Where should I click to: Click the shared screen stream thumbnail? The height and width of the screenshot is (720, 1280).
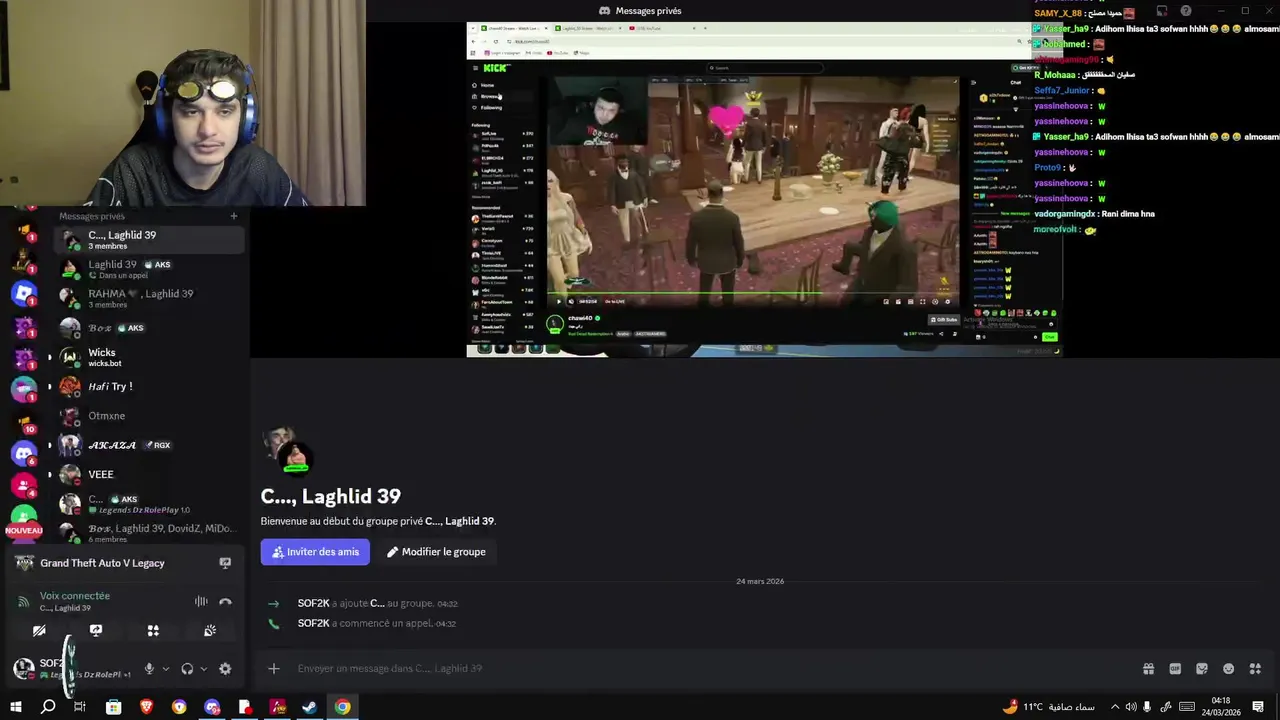coord(765,189)
